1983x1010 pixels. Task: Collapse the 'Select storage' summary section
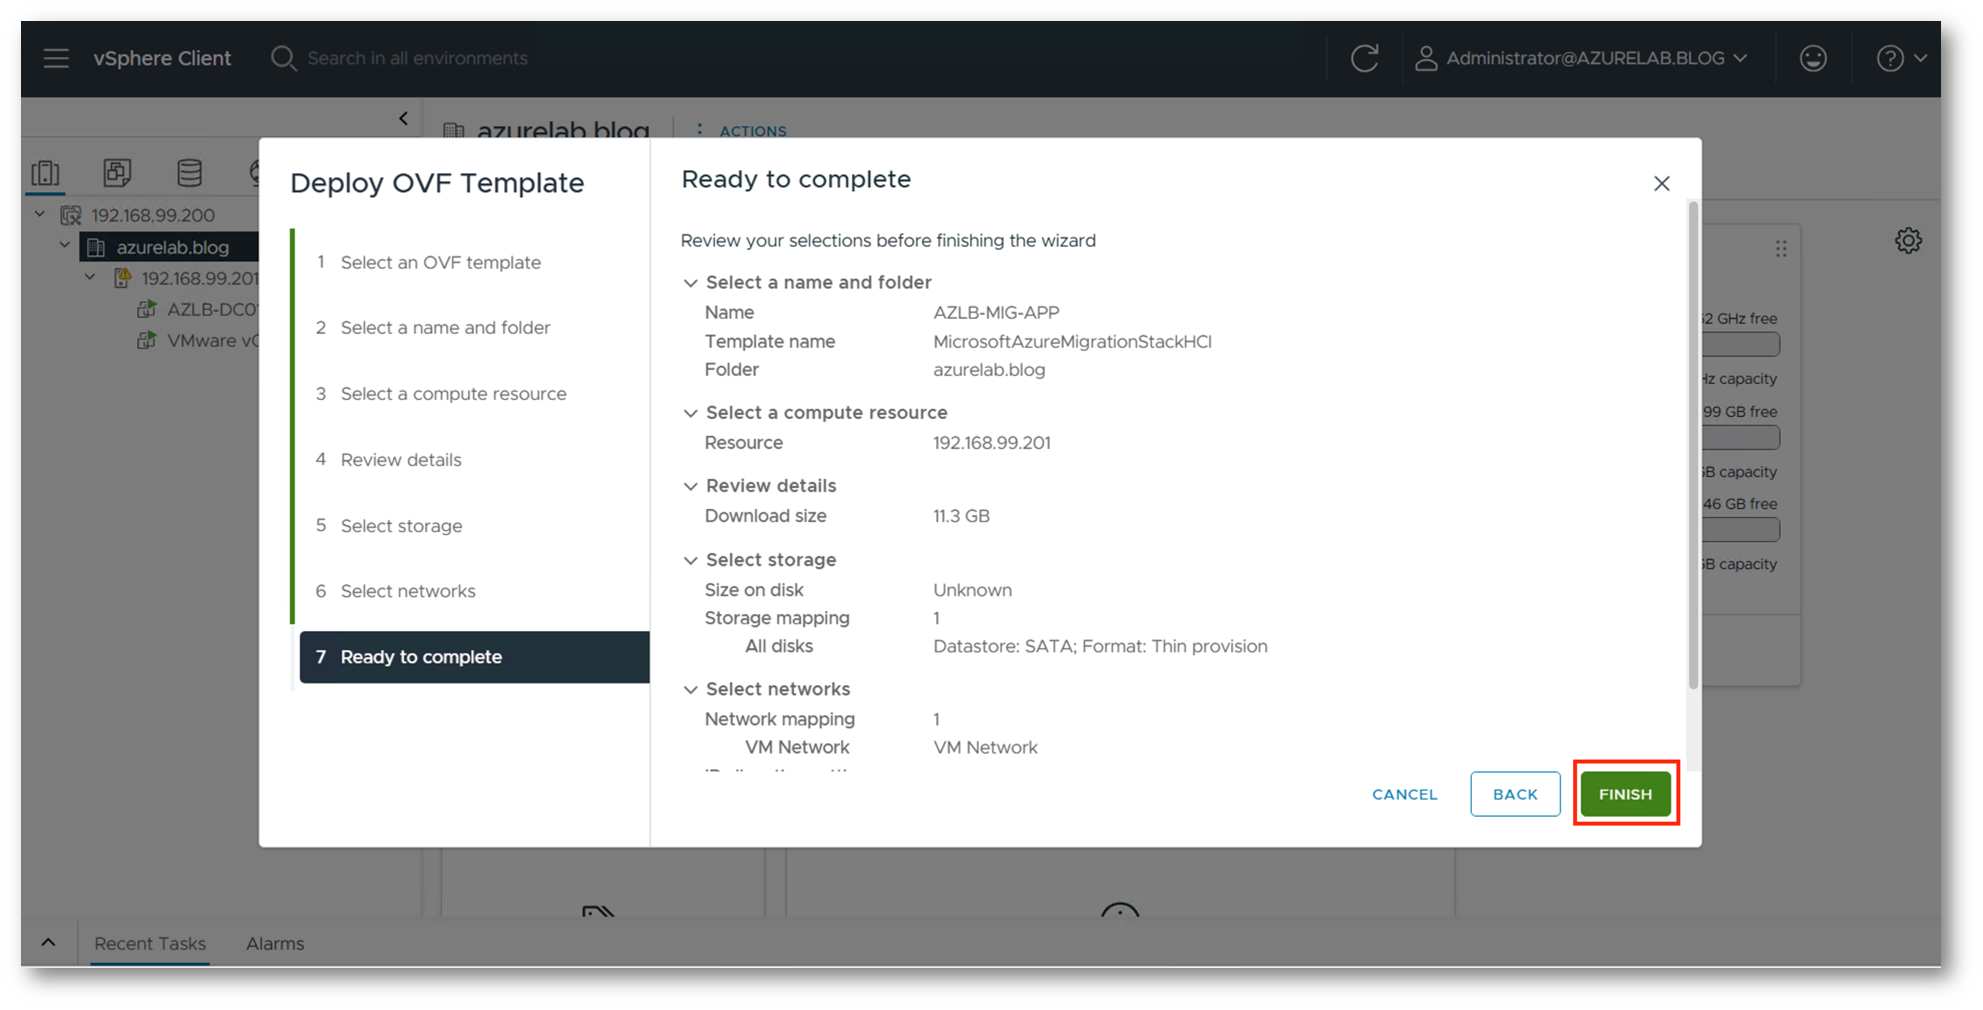click(690, 560)
